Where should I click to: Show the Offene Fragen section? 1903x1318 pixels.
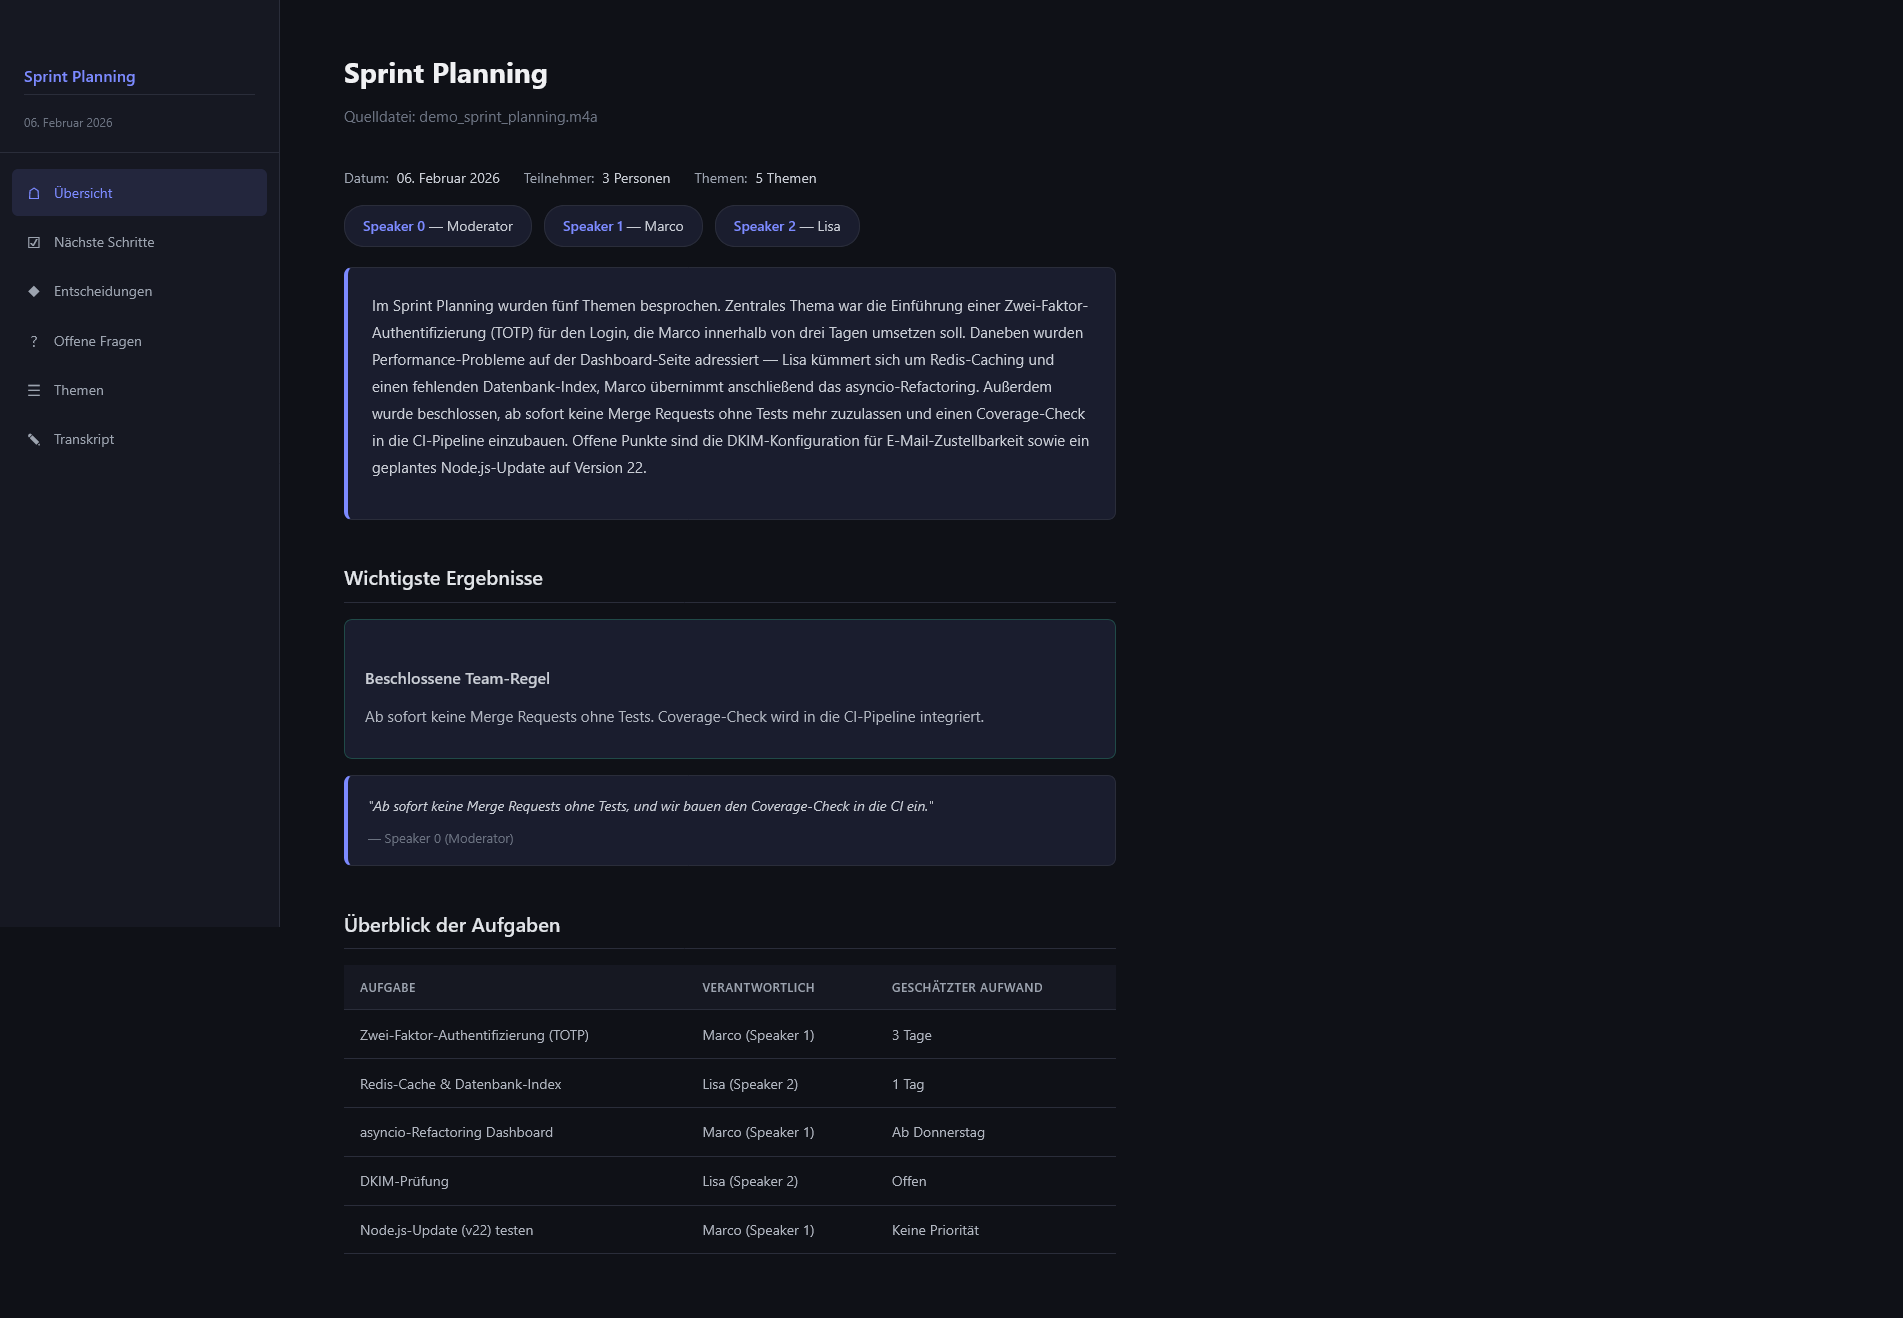[x=98, y=341]
